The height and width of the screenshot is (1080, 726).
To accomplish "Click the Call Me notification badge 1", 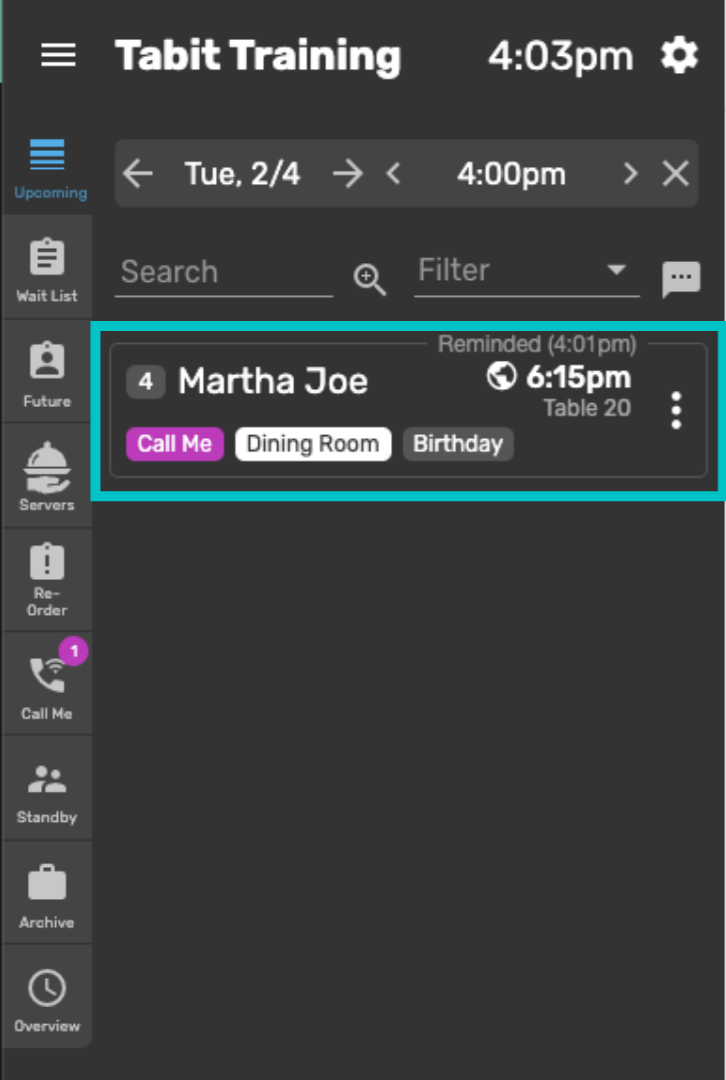I will 74,651.
